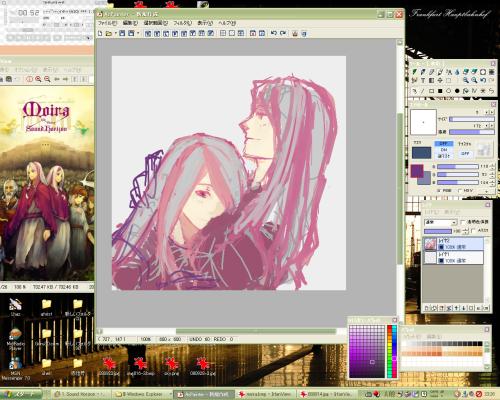
Task: Click the layer opacity stepper arrows
Action: point(466,231)
